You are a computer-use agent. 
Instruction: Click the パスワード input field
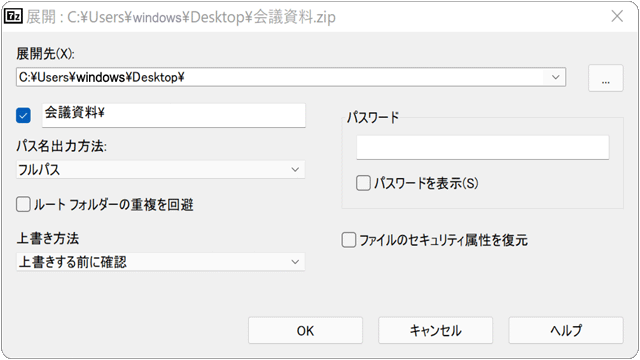[482, 147]
